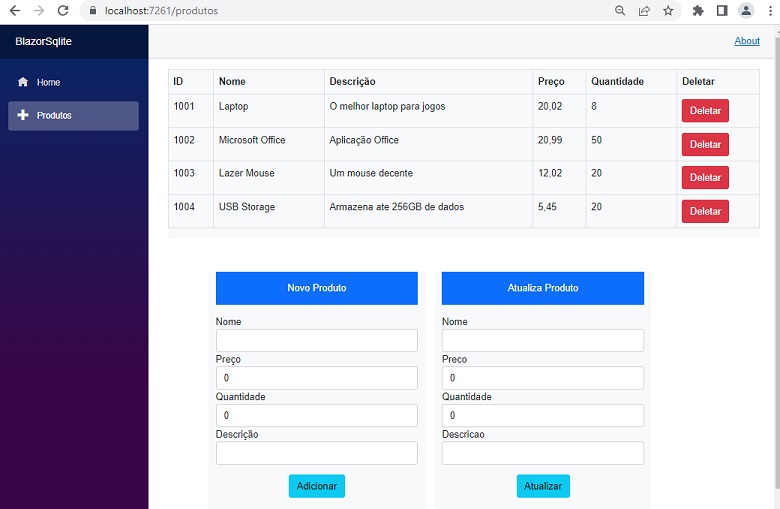Screen dimensions: 780x509
Task: Click the plus icon beside Produtos
Action: click(x=23, y=115)
